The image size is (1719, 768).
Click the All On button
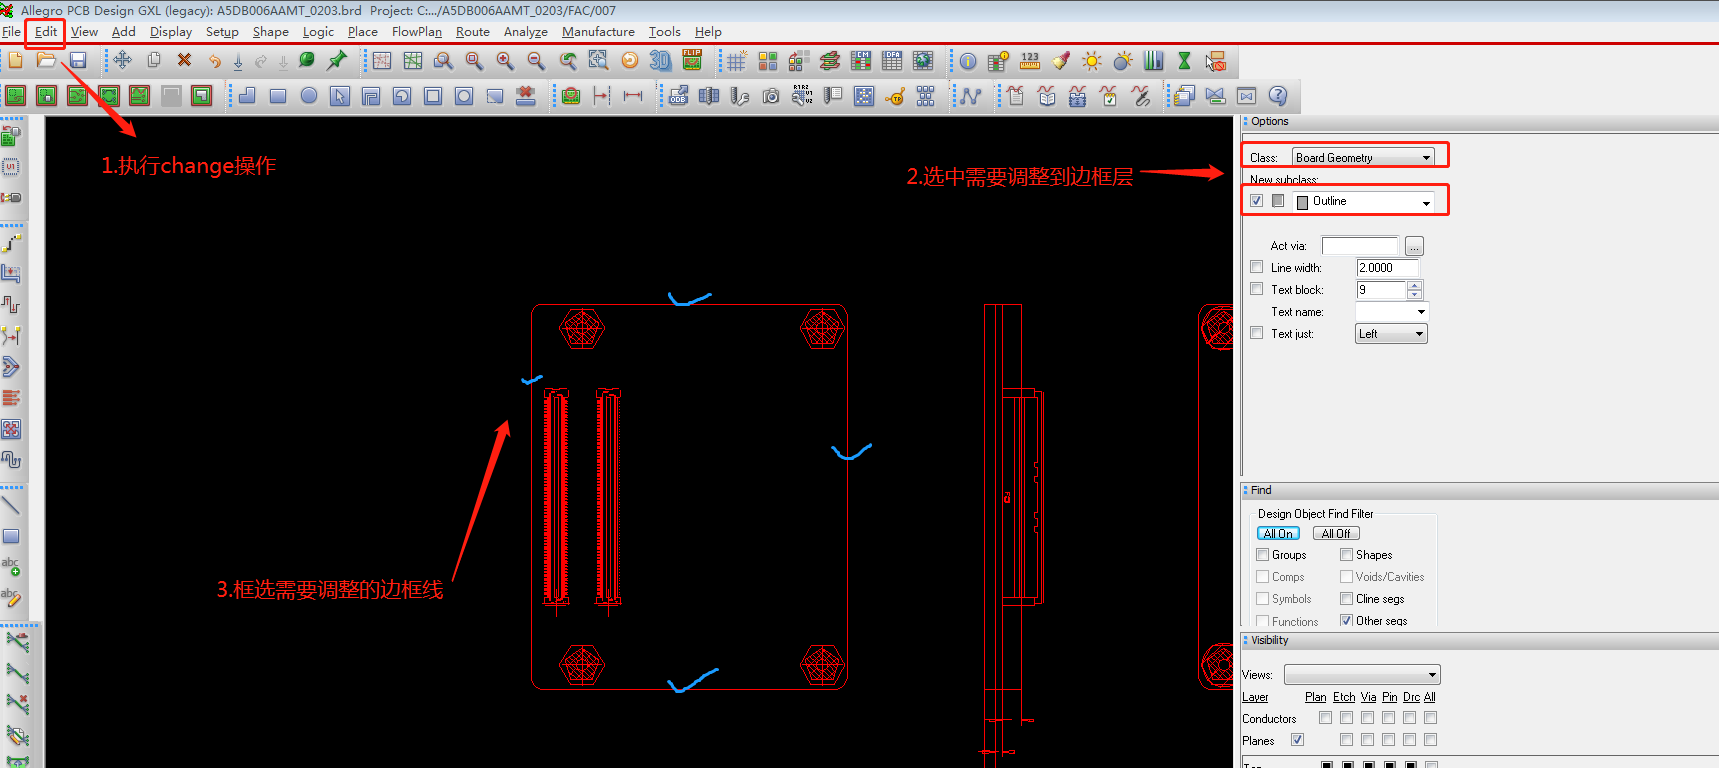click(x=1278, y=534)
